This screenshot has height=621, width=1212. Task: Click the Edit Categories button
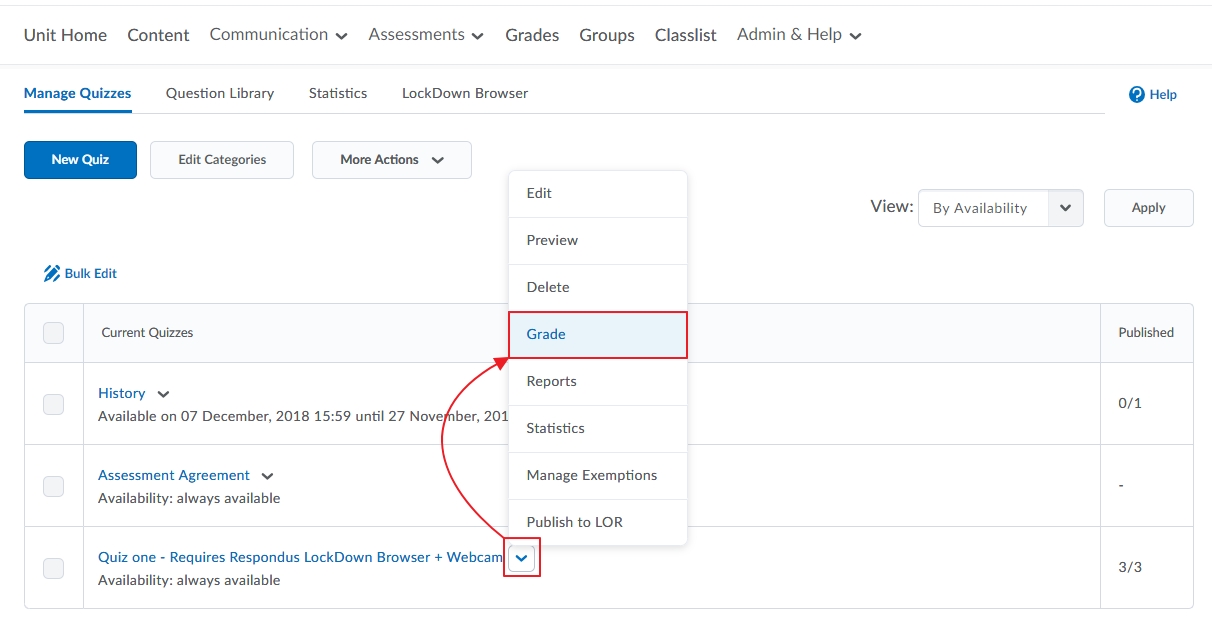coord(222,160)
